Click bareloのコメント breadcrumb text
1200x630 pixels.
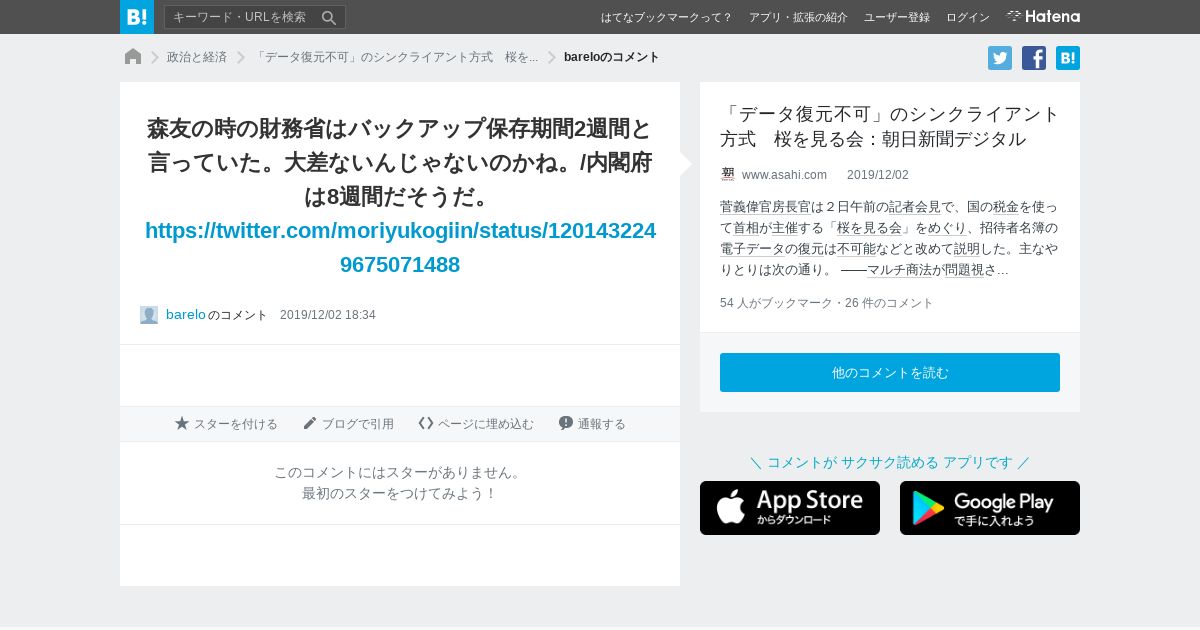(x=612, y=57)
